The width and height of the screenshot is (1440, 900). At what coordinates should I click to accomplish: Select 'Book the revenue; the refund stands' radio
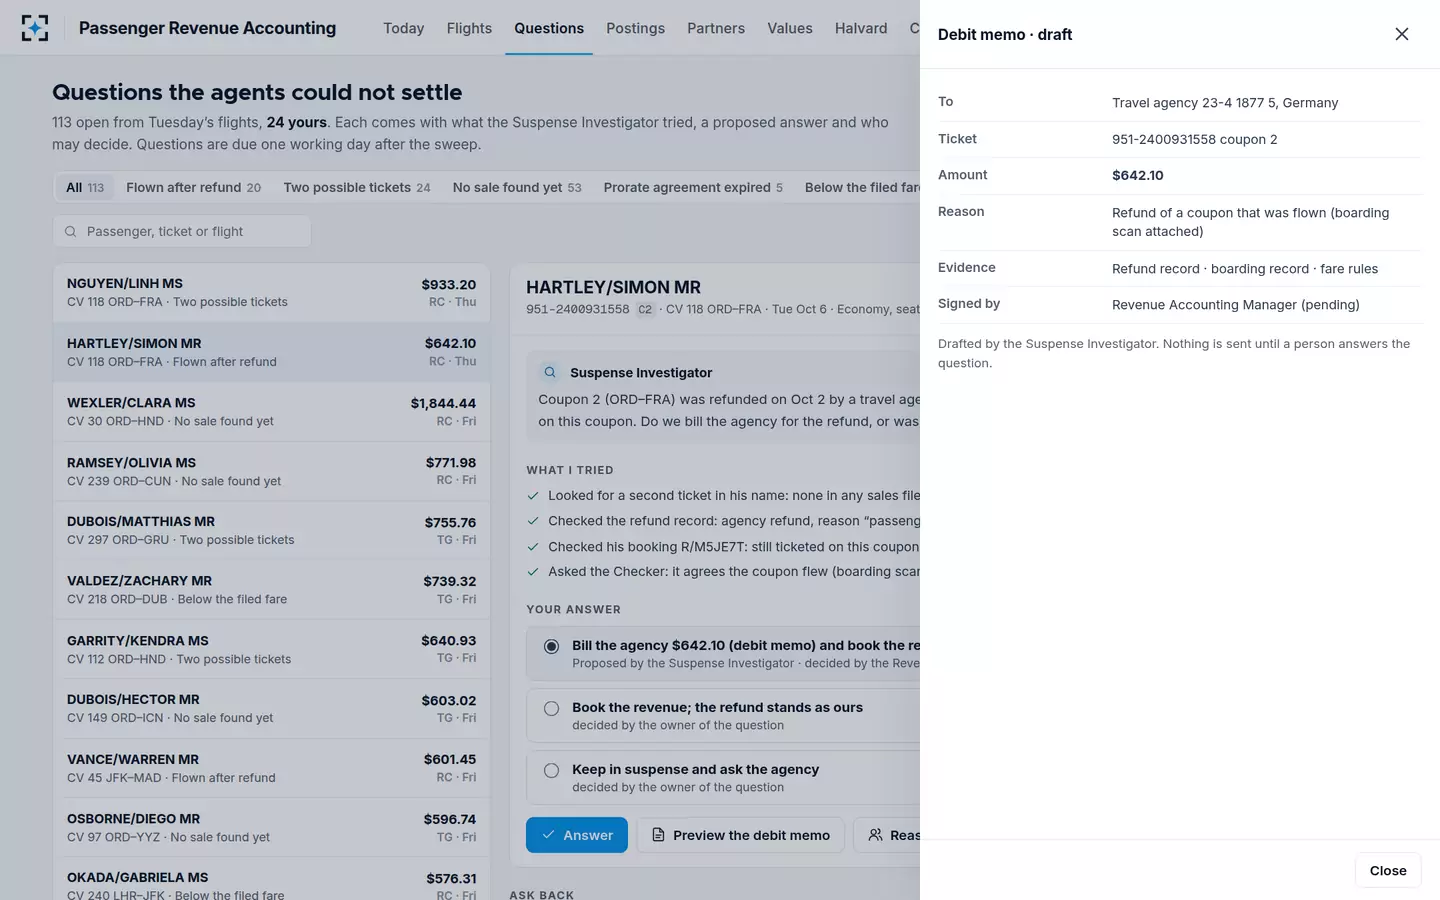coord(551,708)
